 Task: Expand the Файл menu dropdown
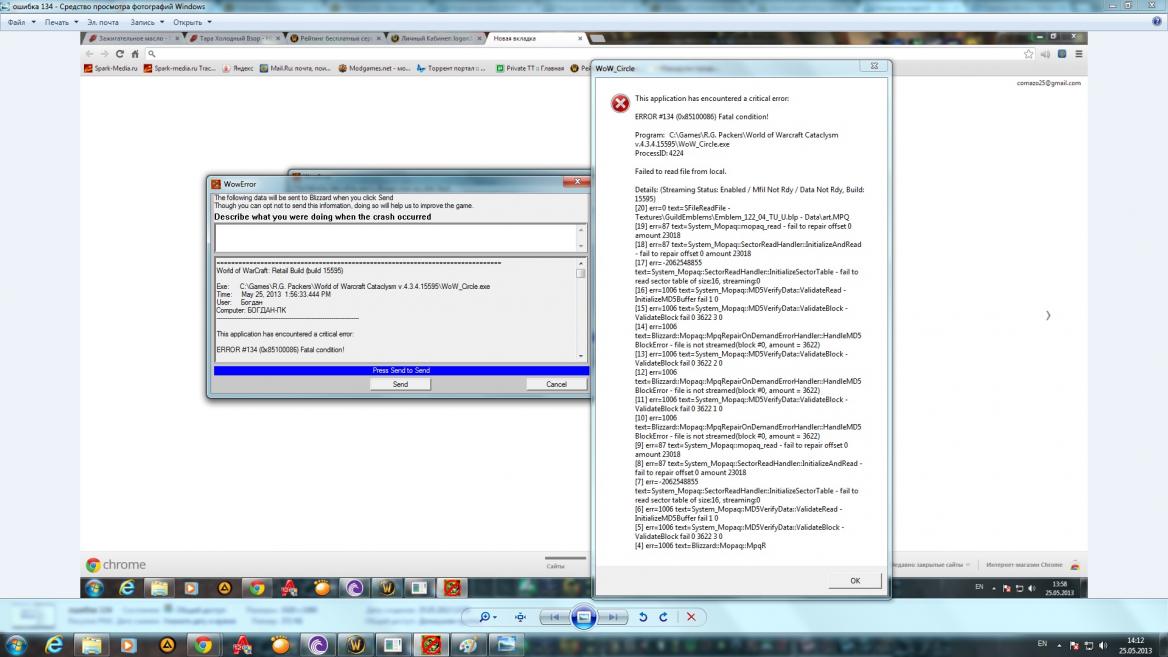pyautogui.click(x=18, y=22)
